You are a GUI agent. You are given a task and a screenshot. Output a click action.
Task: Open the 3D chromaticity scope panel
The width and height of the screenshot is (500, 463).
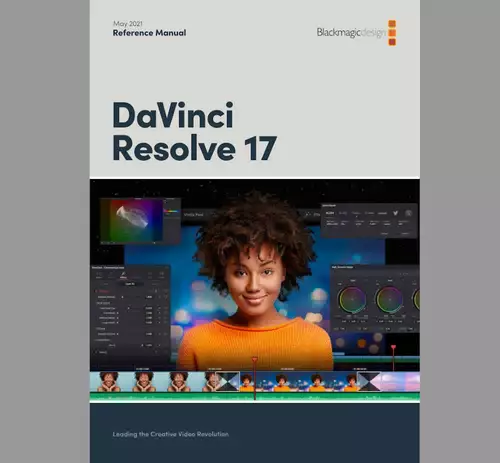coord(132,220)
